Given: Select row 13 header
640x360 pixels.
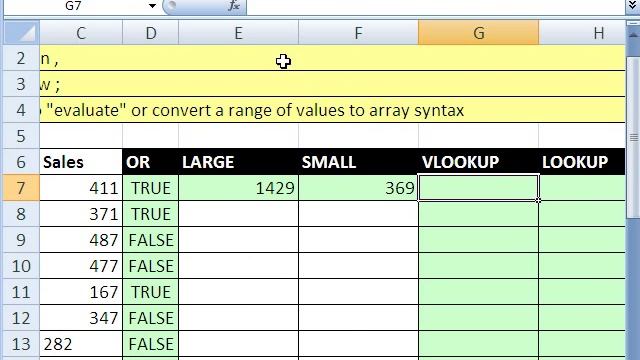Looking at the screenshot, I should (x=21, y=344).
